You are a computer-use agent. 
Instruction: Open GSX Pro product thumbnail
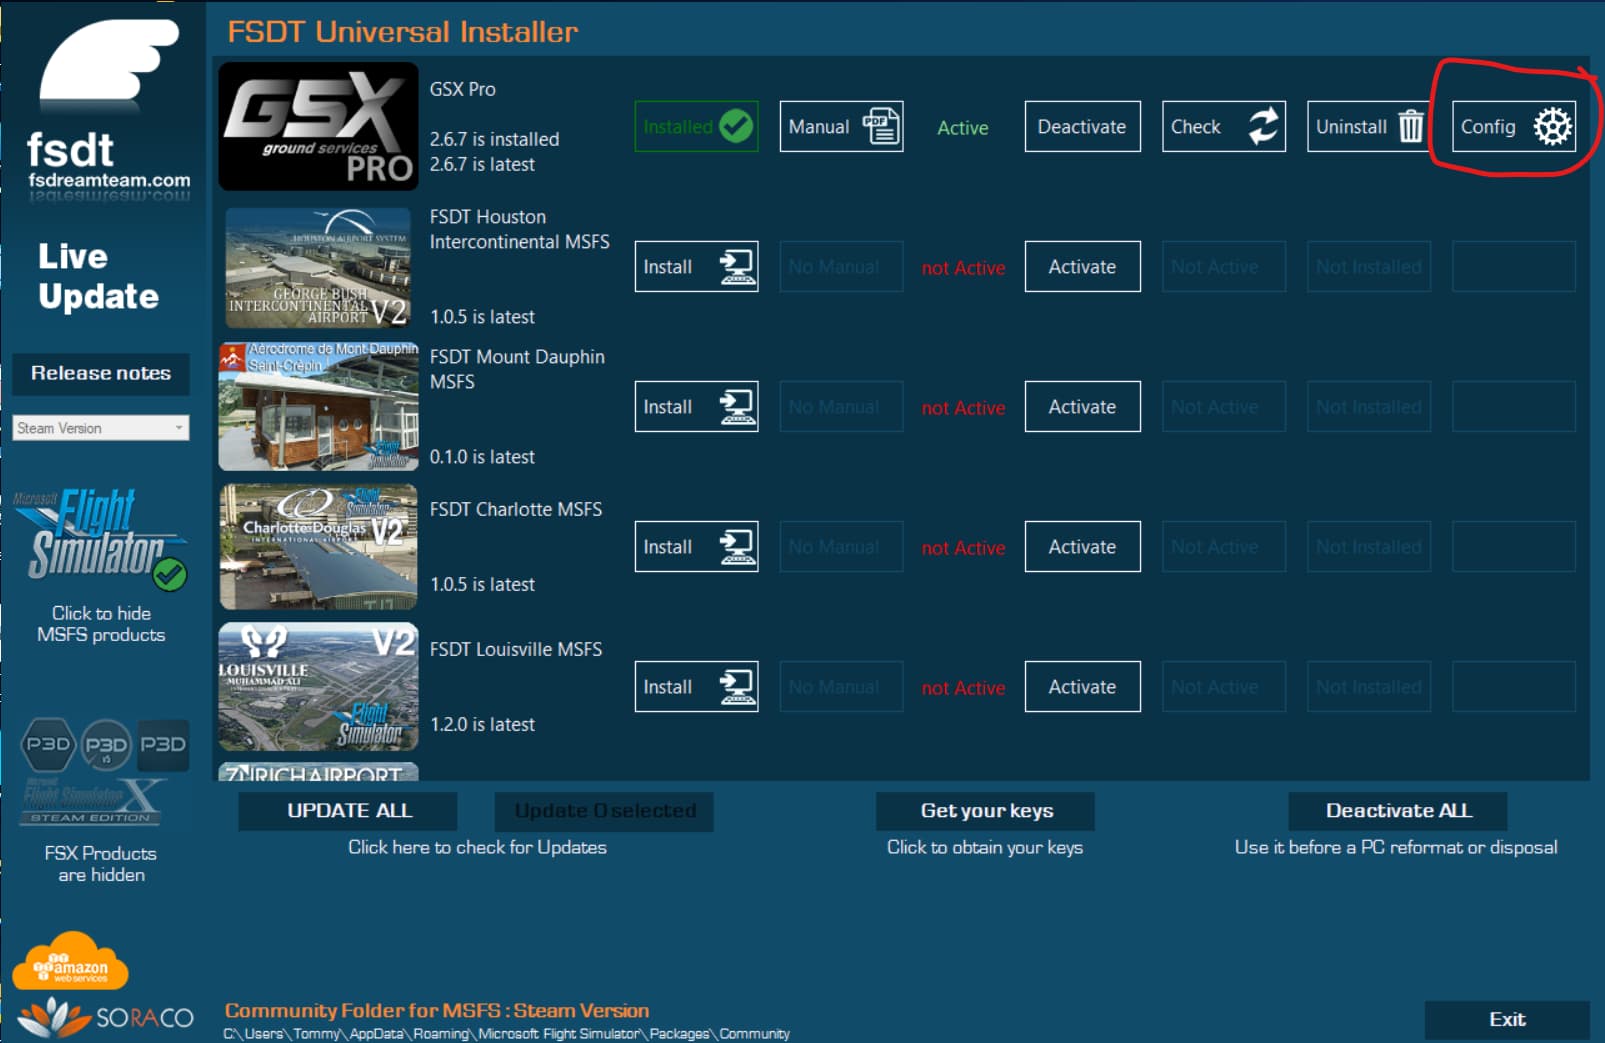(318, 126)
